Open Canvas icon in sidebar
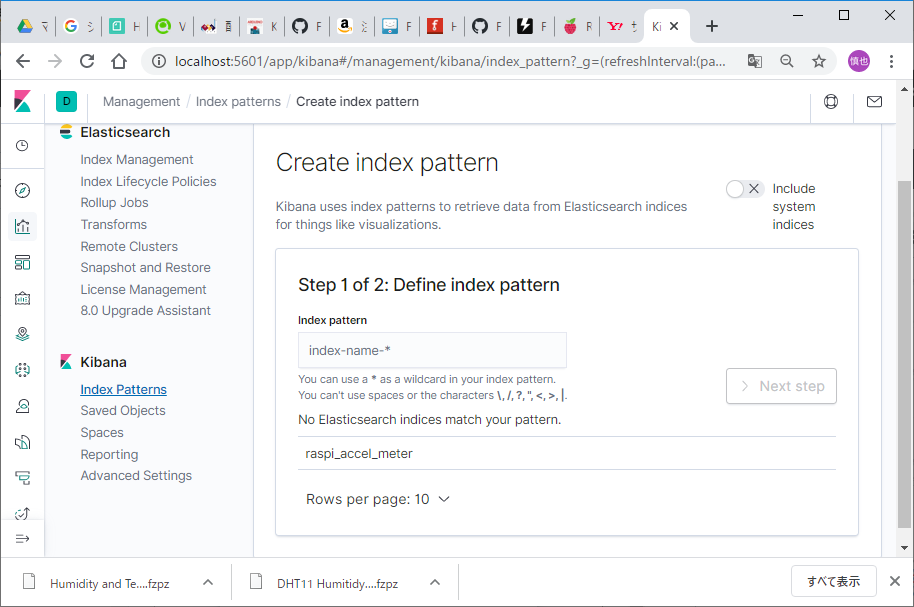 coord(22,299)
